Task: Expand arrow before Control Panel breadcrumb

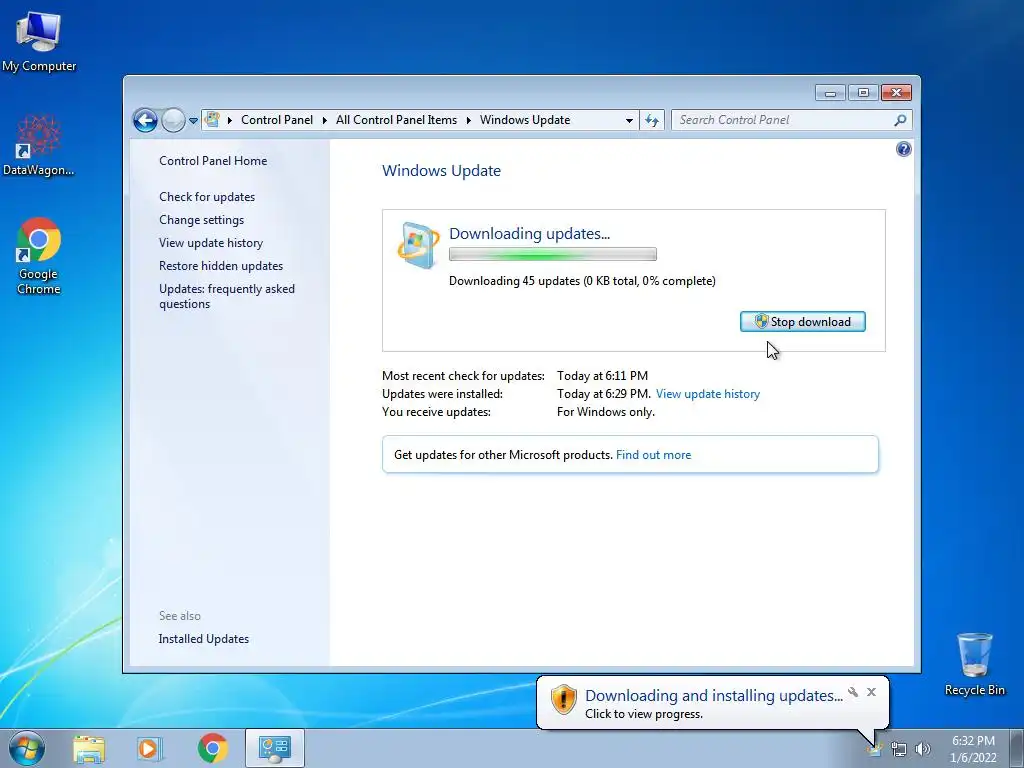Action: point(230,120)
